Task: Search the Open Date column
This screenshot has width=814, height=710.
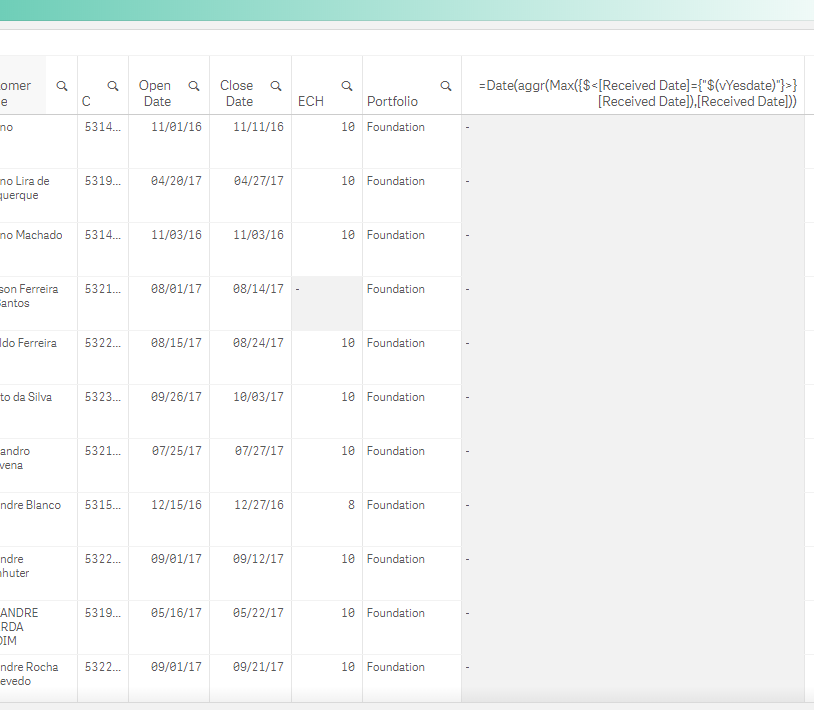Action: pos(194,86)
